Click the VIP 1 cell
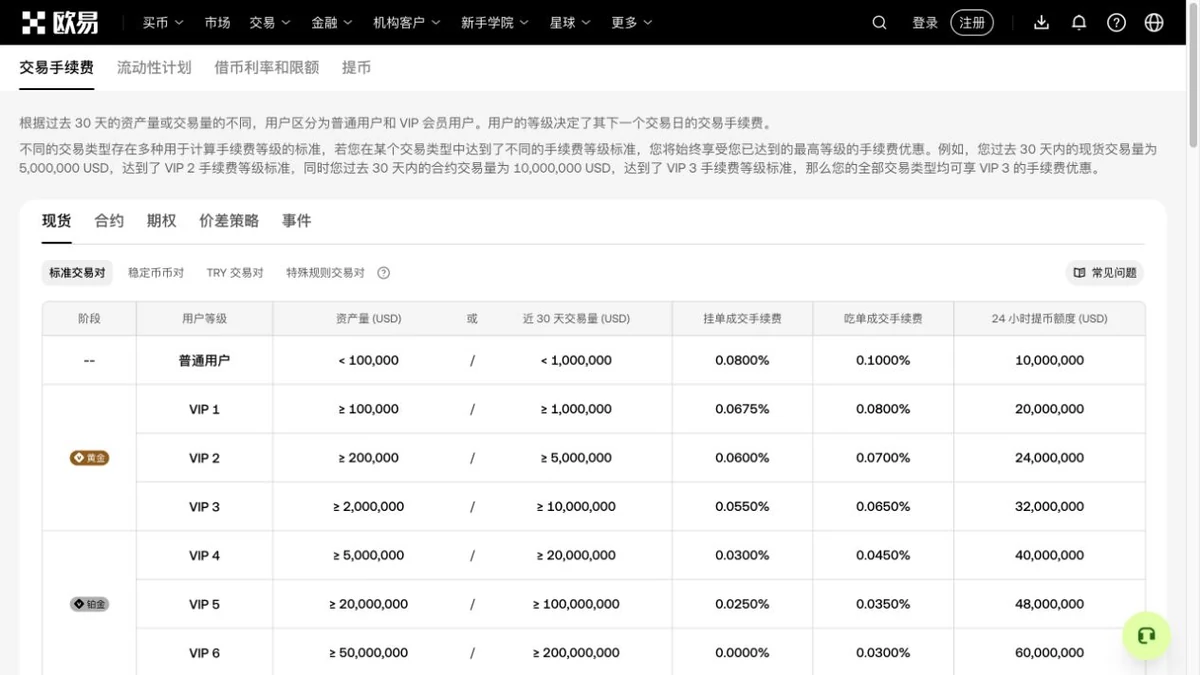The height and width of the screenshot is (675, 1200). click(204, 409)
